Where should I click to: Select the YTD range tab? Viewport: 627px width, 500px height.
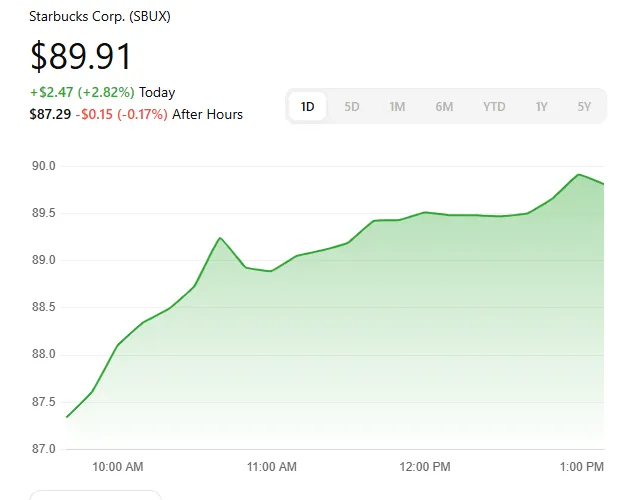tap(494, 106)
